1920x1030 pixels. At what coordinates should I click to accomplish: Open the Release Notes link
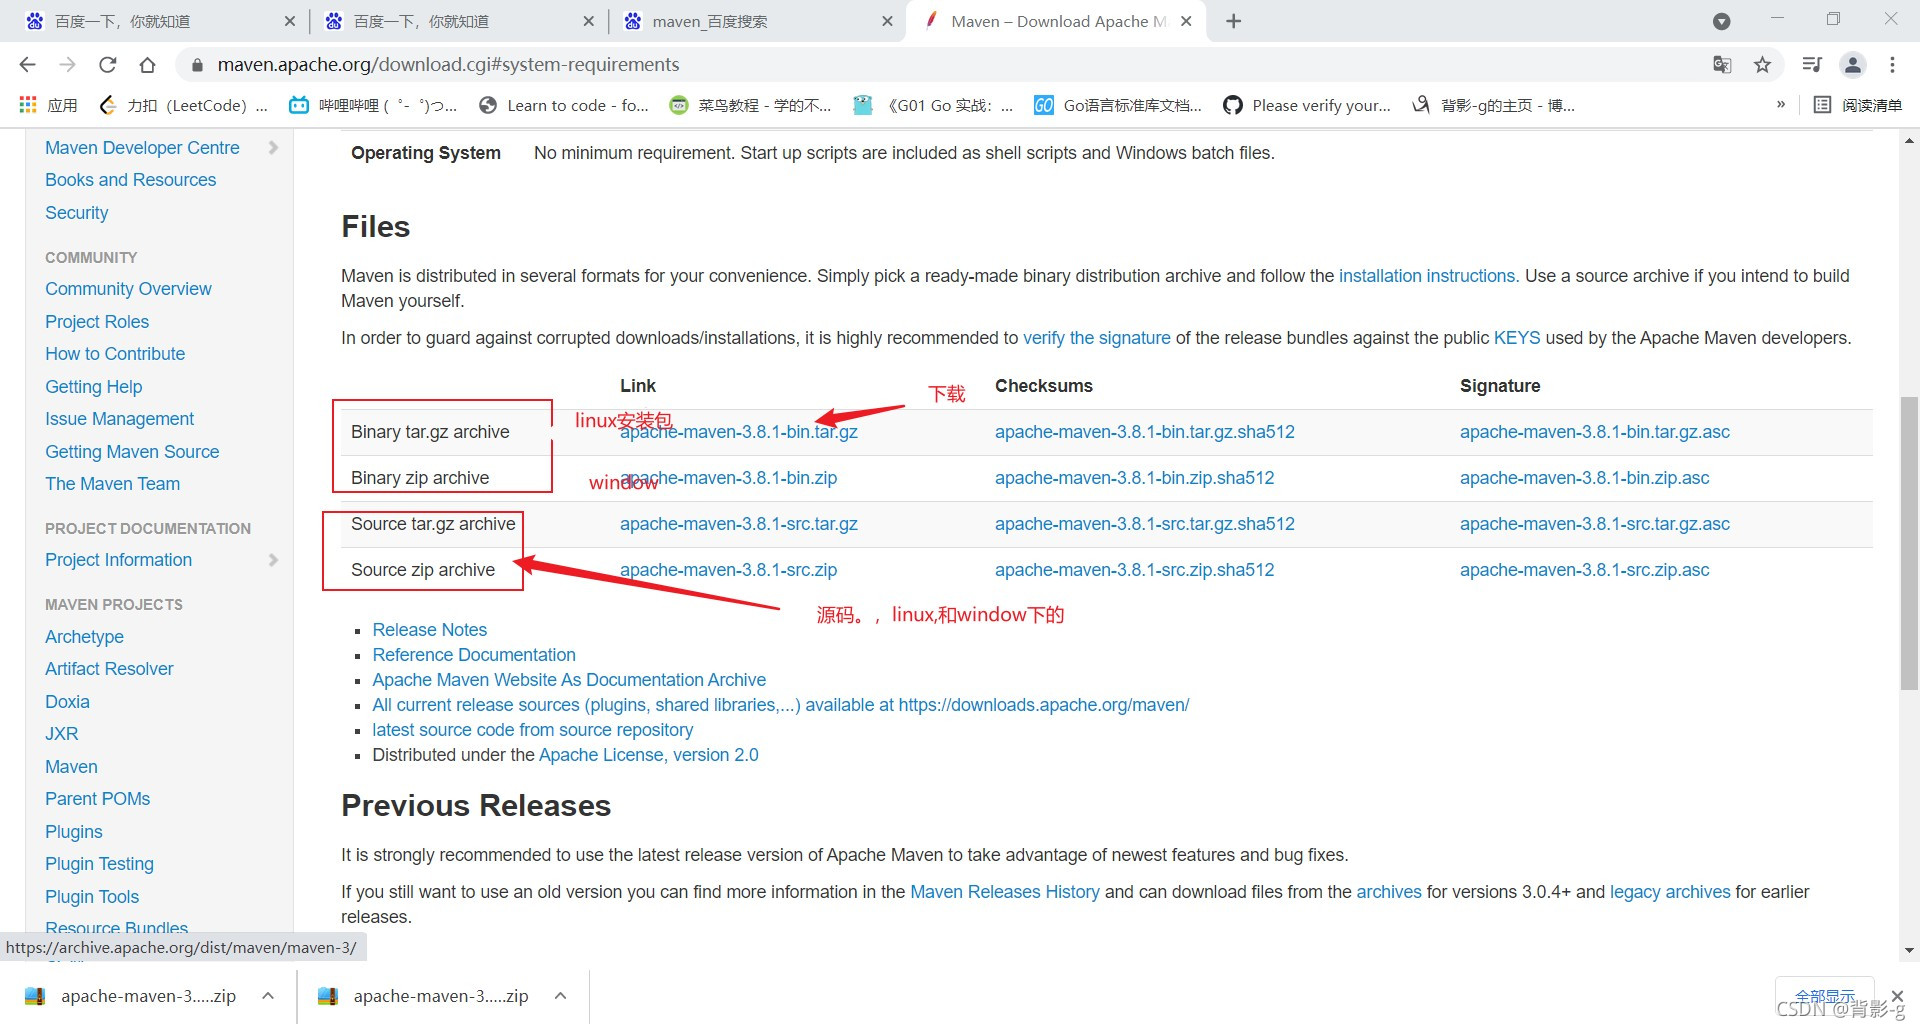coord(429,630)
